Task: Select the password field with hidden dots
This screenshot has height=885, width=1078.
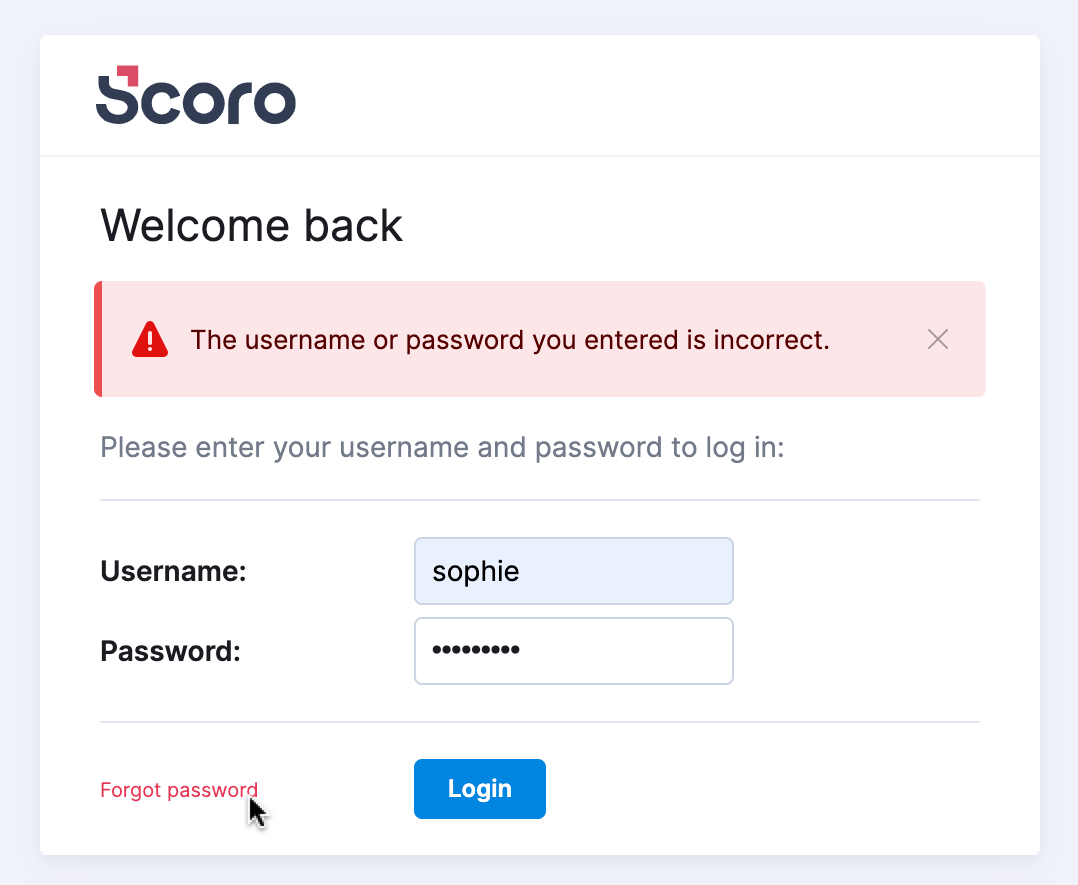Action: 574,651
